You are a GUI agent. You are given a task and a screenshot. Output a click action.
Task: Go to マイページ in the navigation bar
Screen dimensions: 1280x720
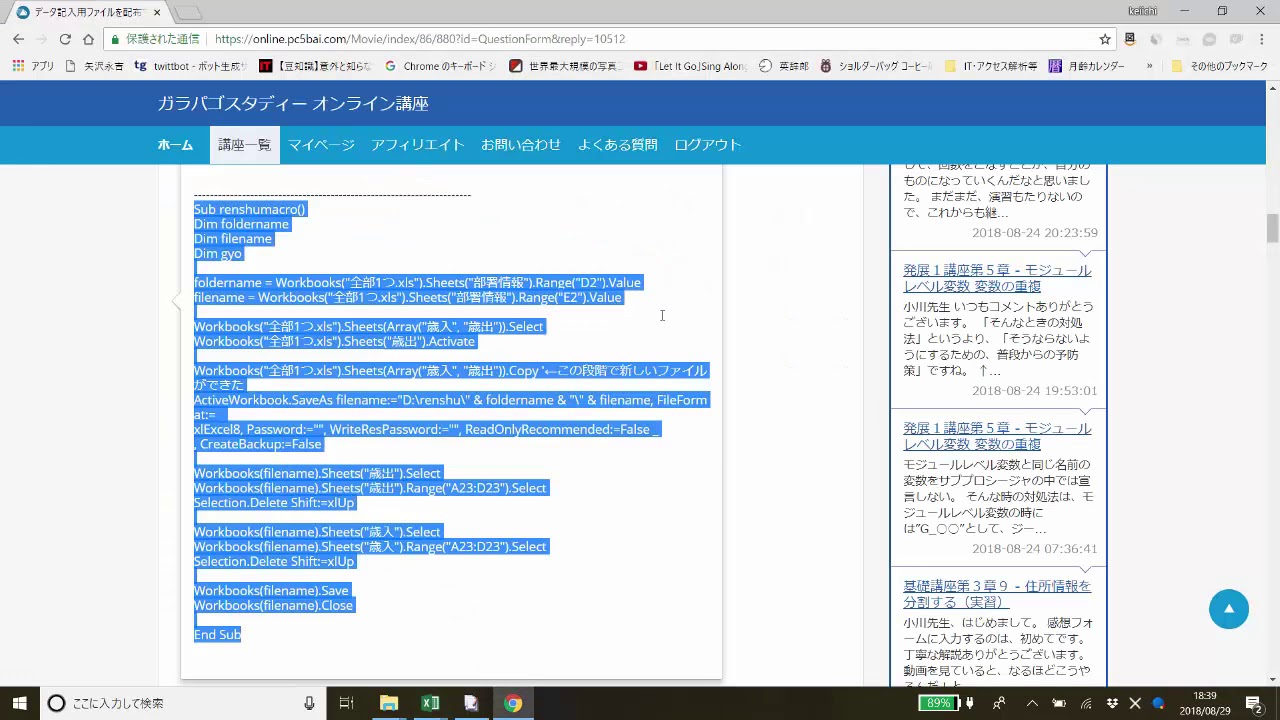pyautogui.click(x=321, y=145)
